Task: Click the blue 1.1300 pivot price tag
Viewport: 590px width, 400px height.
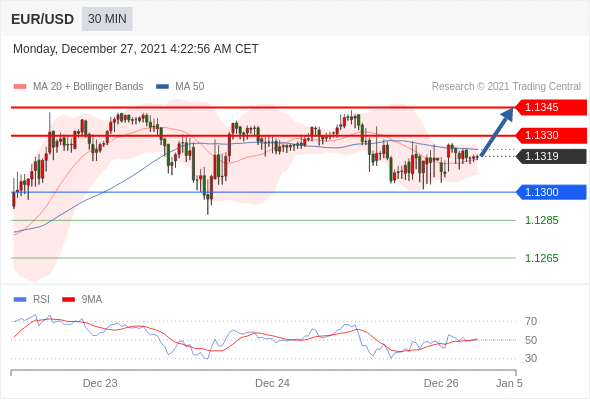Action: tap(551, 192)
